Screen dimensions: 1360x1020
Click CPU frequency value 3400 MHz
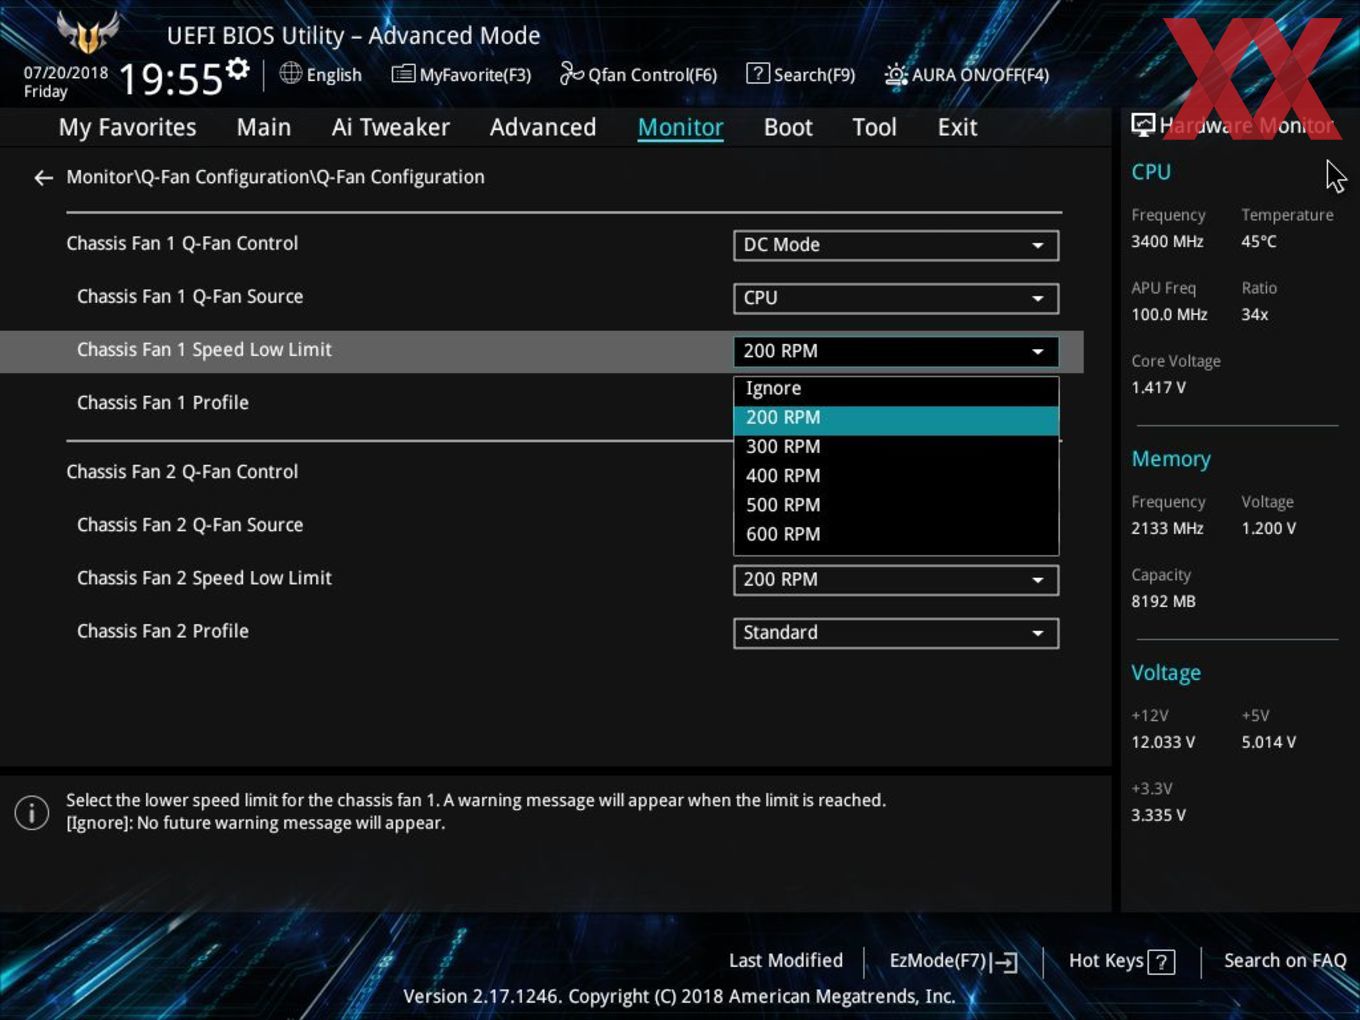1167,242
